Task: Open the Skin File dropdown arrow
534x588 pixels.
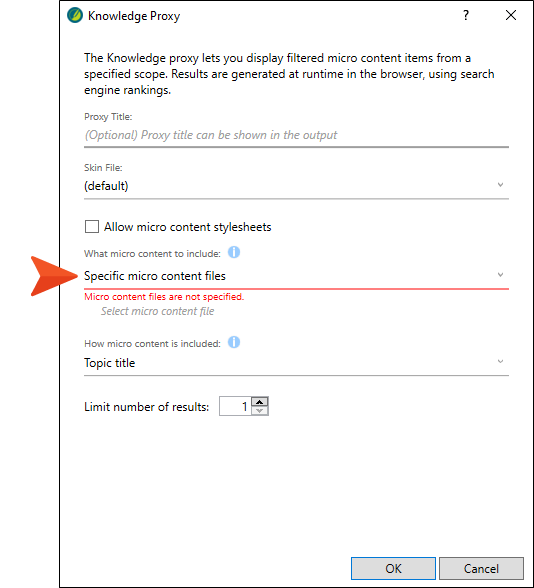Action: click(500, 185)
